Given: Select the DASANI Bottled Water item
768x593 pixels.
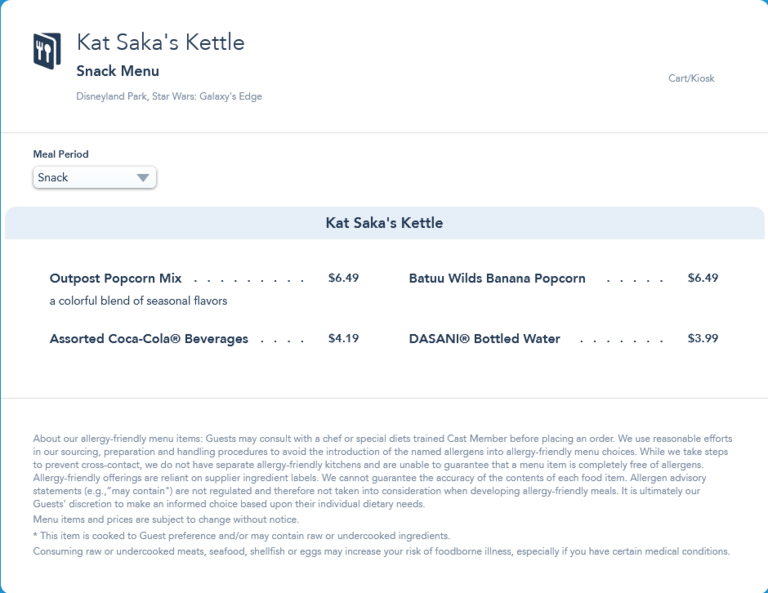Looking at the screenshot, I should click(484, 339).
